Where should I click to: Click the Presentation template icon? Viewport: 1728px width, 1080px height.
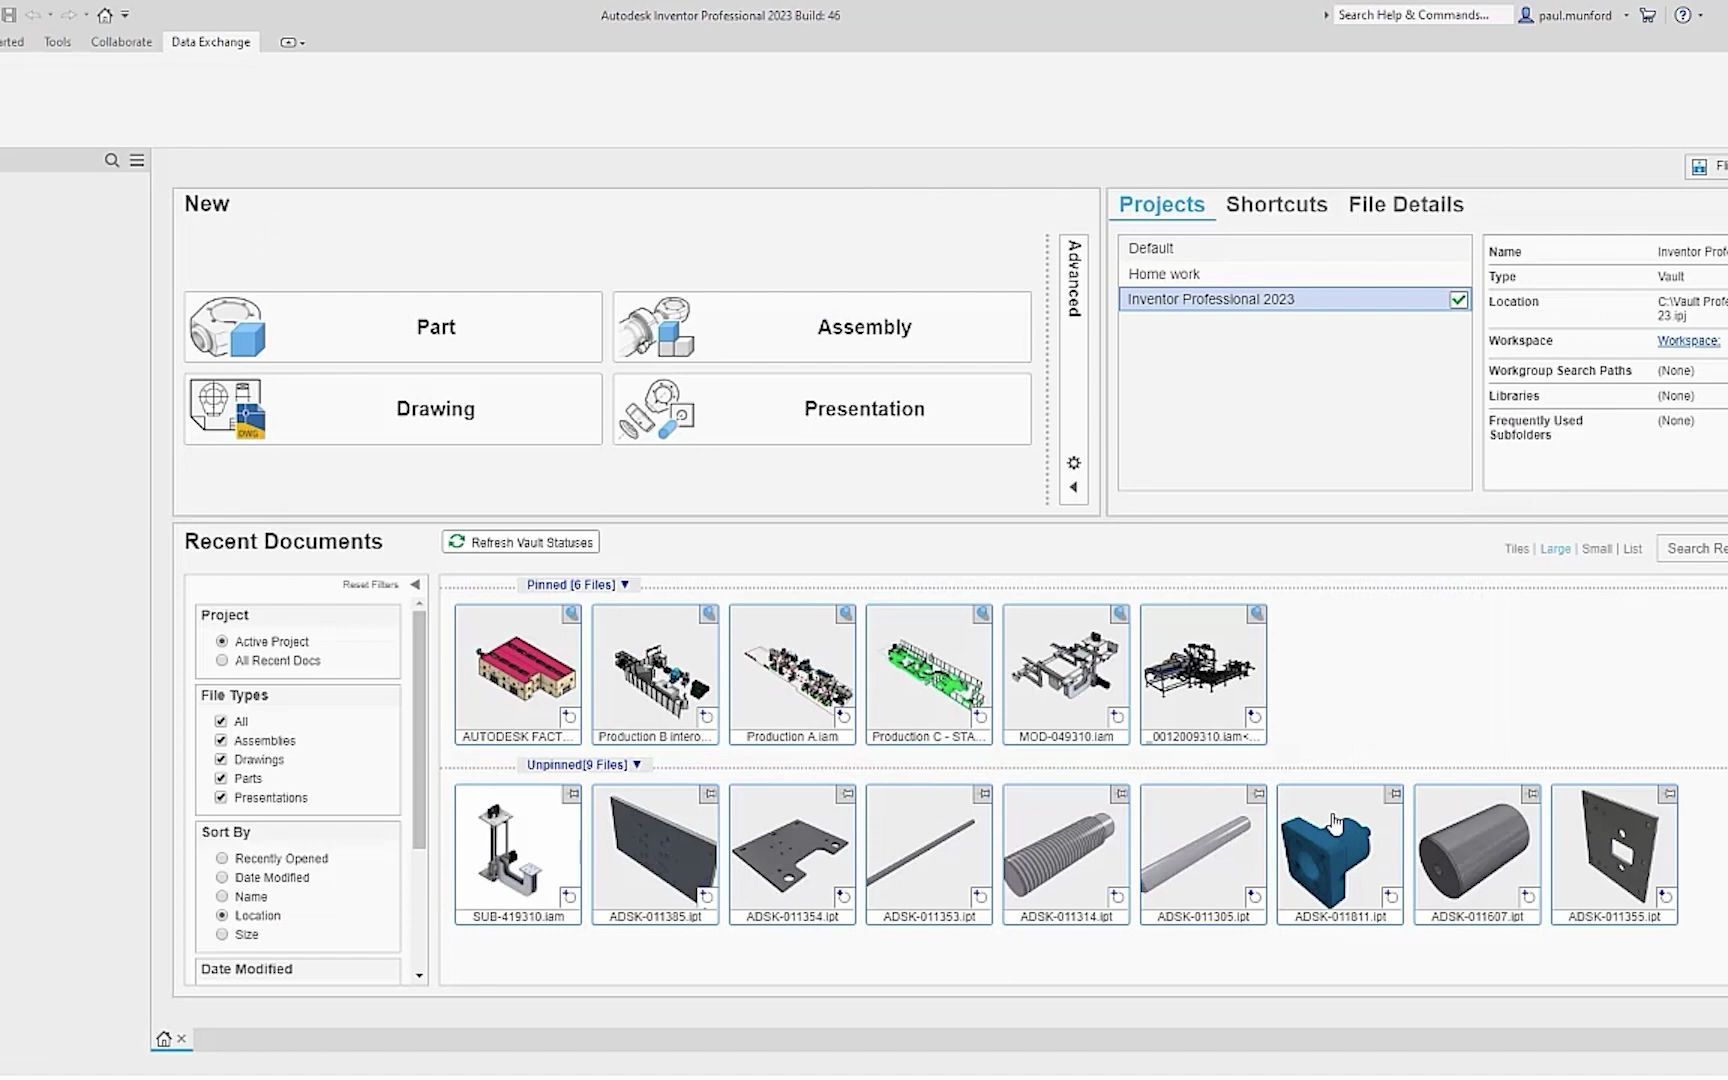tap(657, 409)
